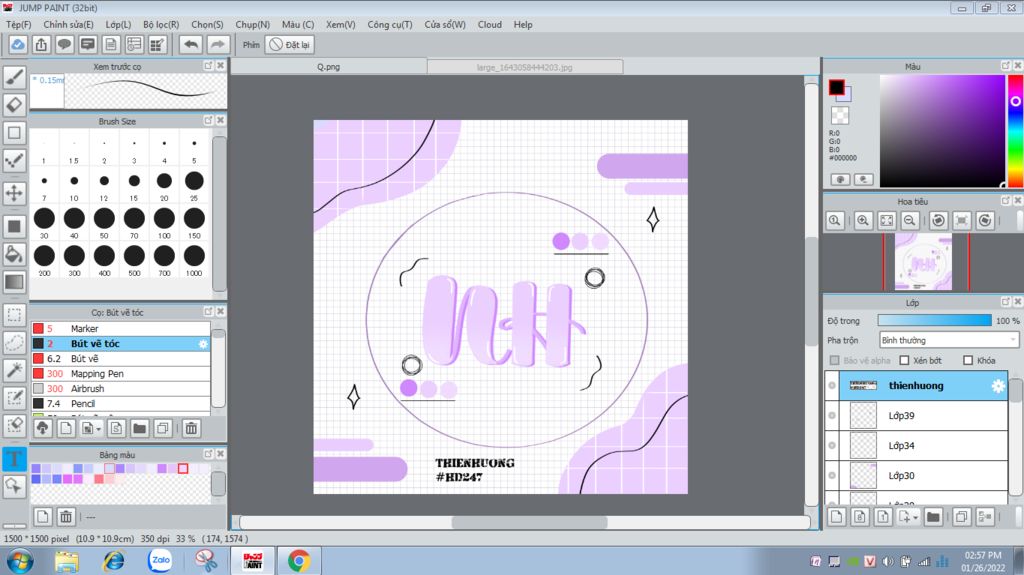The height and width of the screenshot is (575, 1024).
Task: Adjust the Độ trong opacity slider
Action: coord(935,320)
